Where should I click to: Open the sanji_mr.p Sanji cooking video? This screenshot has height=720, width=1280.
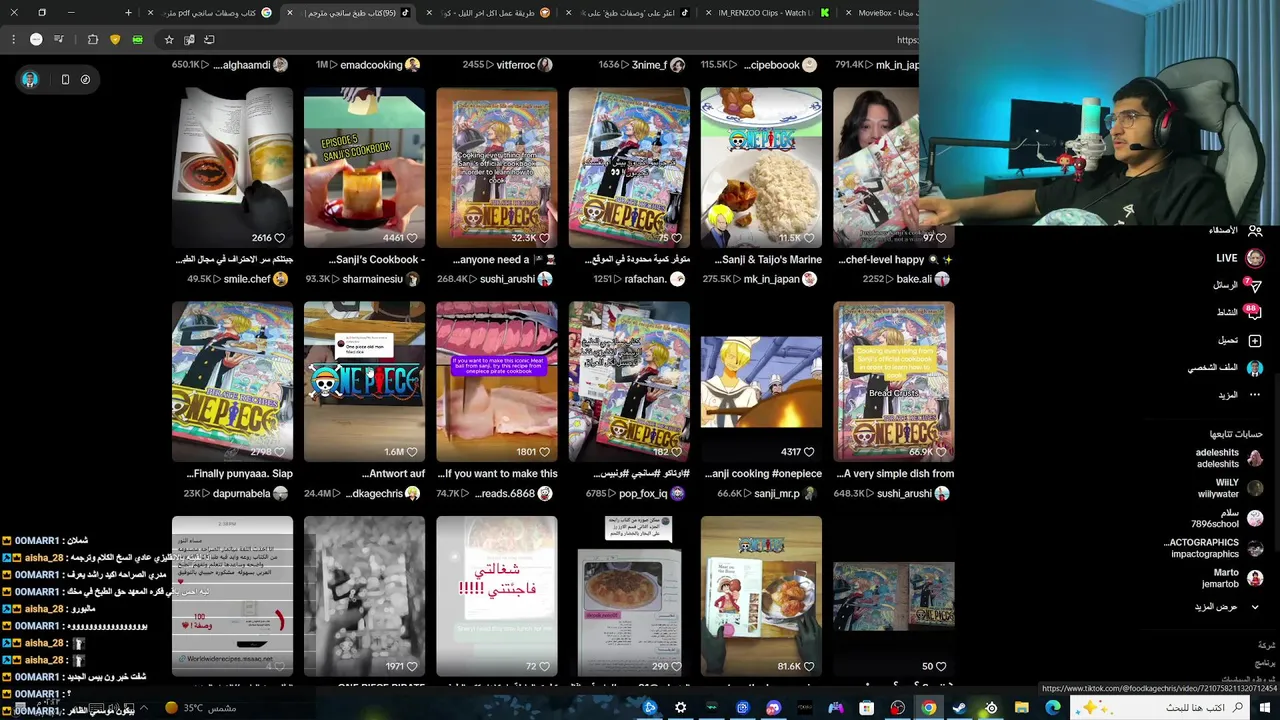pyautogui.click(x=761, y=382)
